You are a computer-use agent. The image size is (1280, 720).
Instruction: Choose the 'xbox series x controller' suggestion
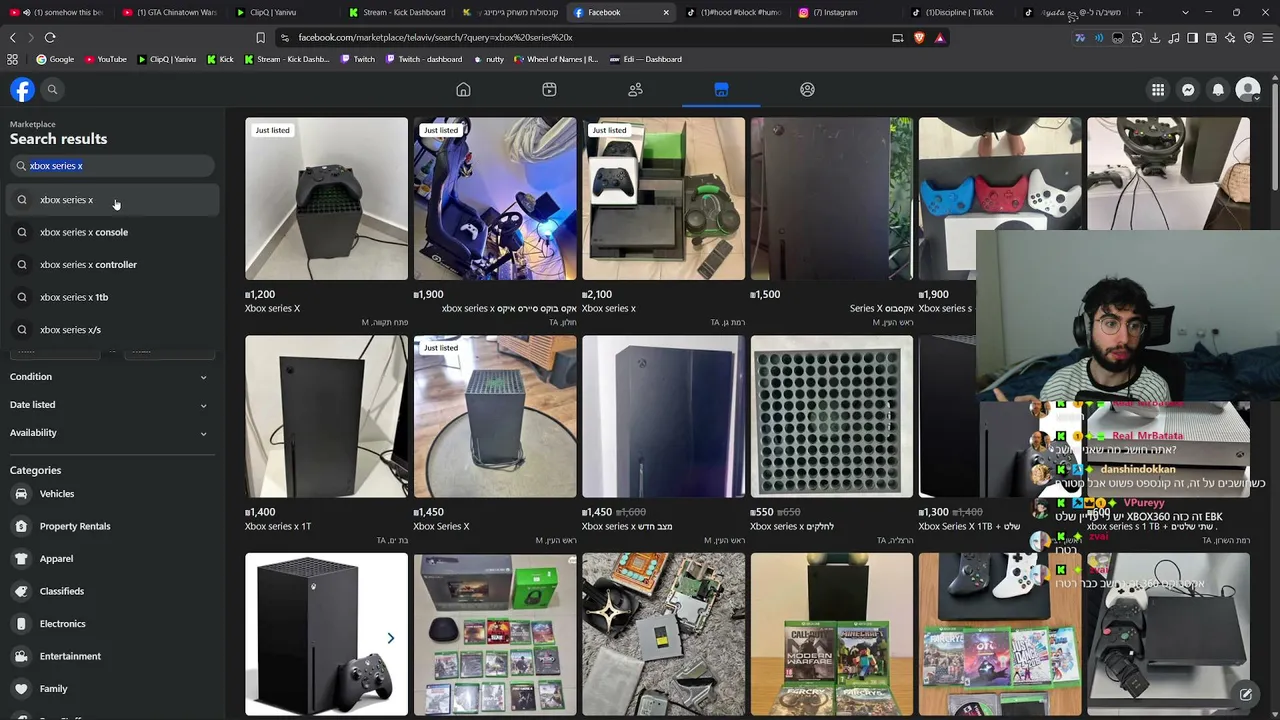coord(111,265)
